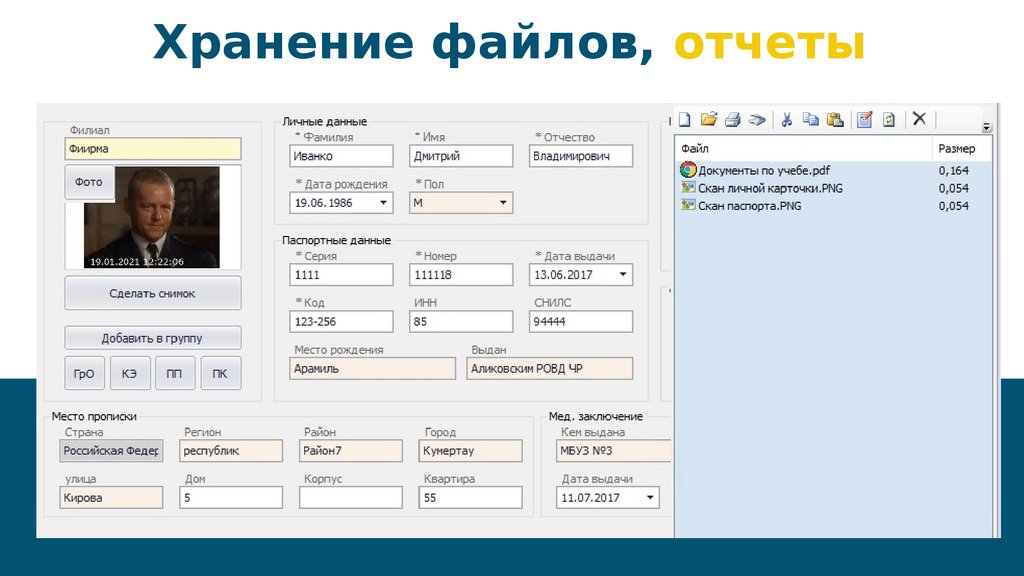Screen dimensions: 1024x576
Task: Click the Scanner icon in files toolbar
Action: (757, 120)
